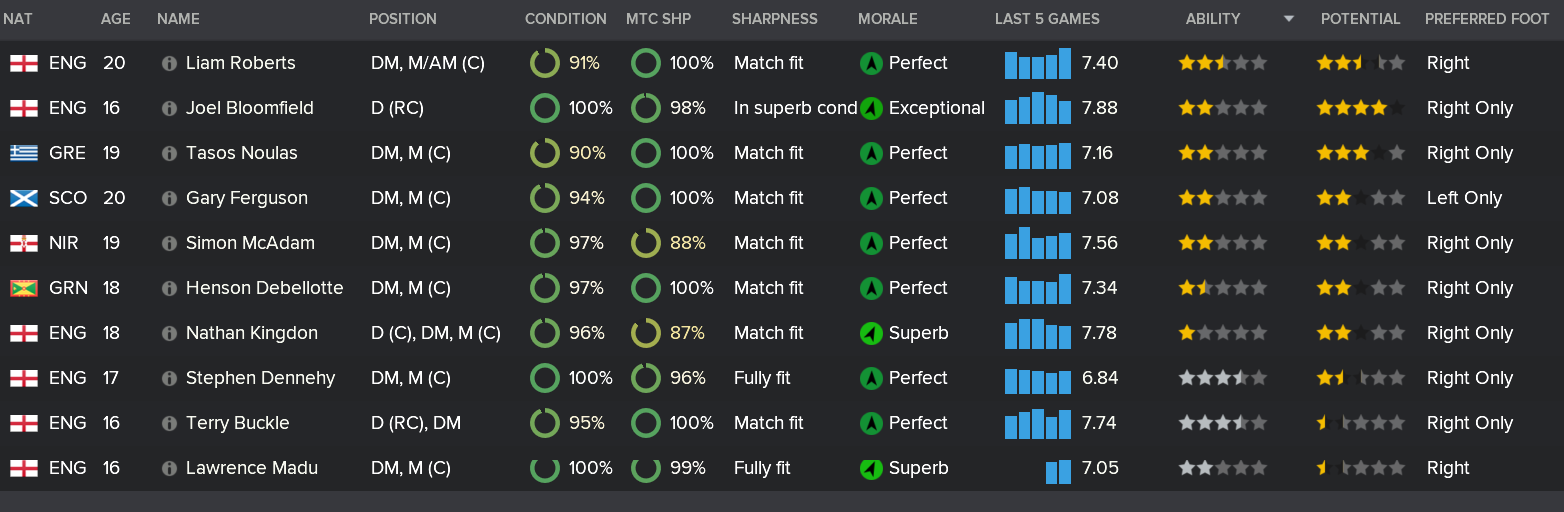Viewport: 1564px width, 512px height.
Task: Click Tasos Noulas's Greek flag icon
Action: pos(23,153)
